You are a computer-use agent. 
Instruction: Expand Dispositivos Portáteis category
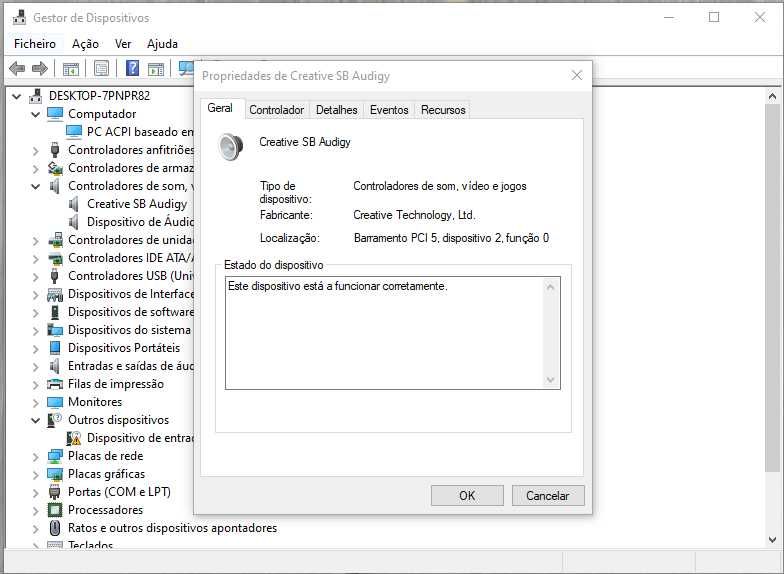point(36,348)
